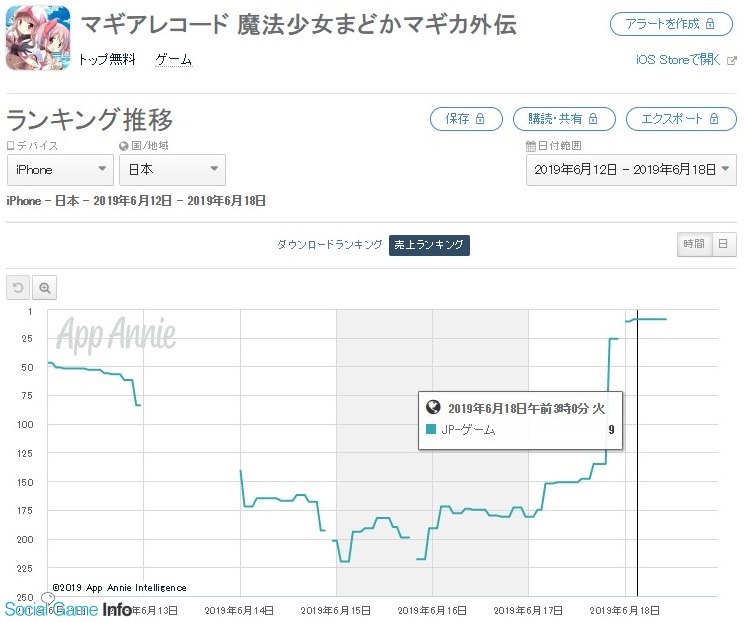Image resolution: width=745 pixels, height=622 pixels.
Task: Click the zoom-in magnifier icon
Action: (45, 287)
